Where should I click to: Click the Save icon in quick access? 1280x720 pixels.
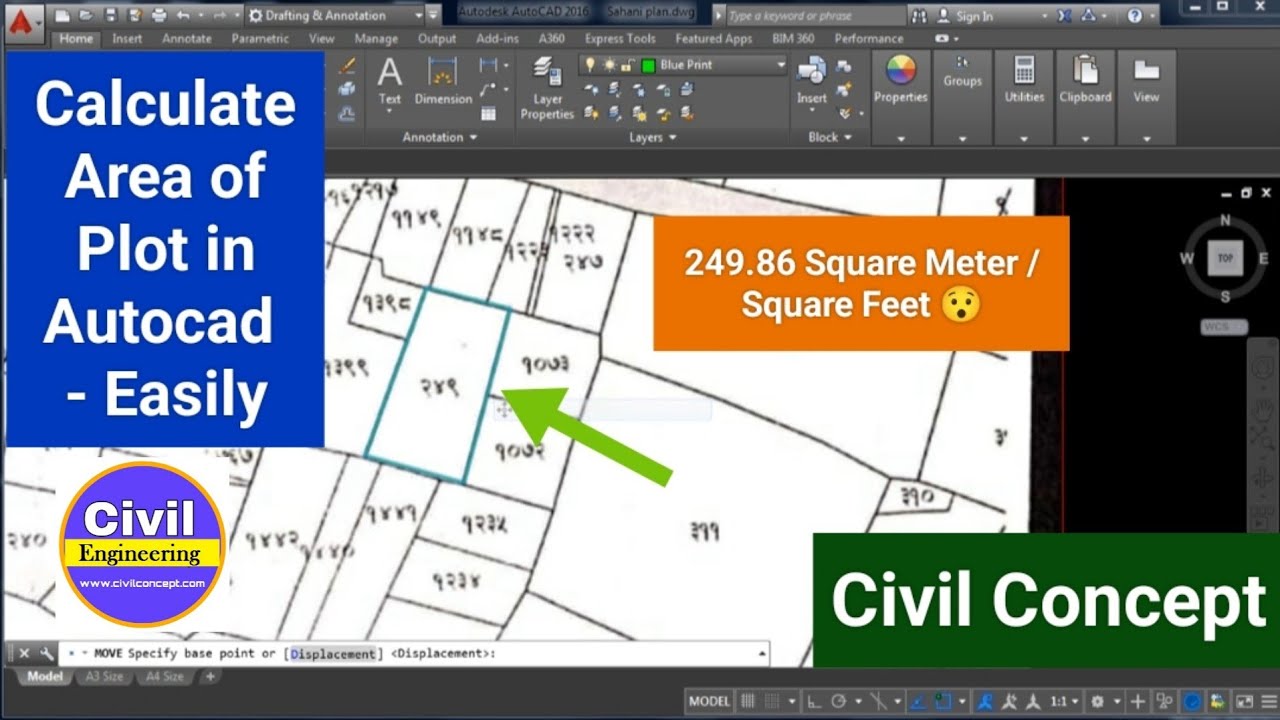tap(110, 16)
